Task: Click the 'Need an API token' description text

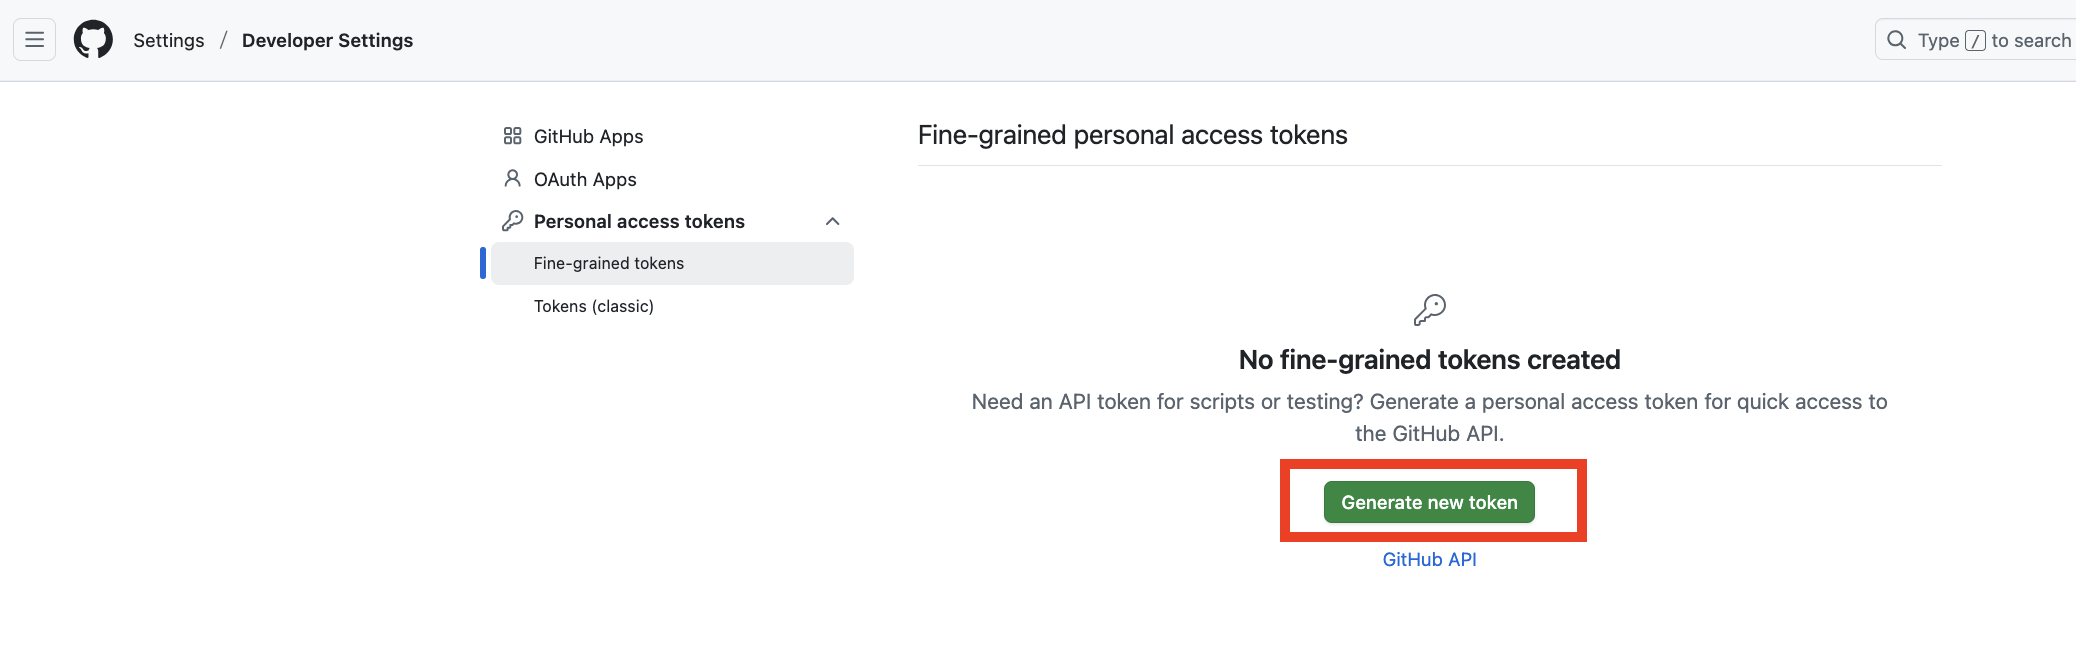Action: (x=1429, y=417)
